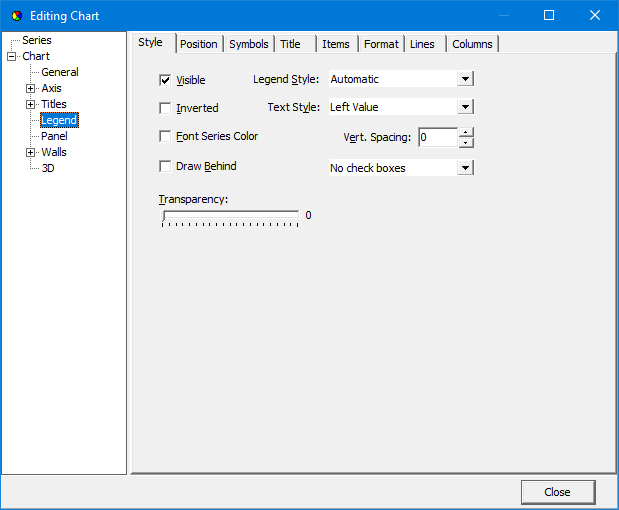The width and height of the screenshot is (619, 510).
Task: Open the 'No check boxes' dropdown
Action: (465, 168)
